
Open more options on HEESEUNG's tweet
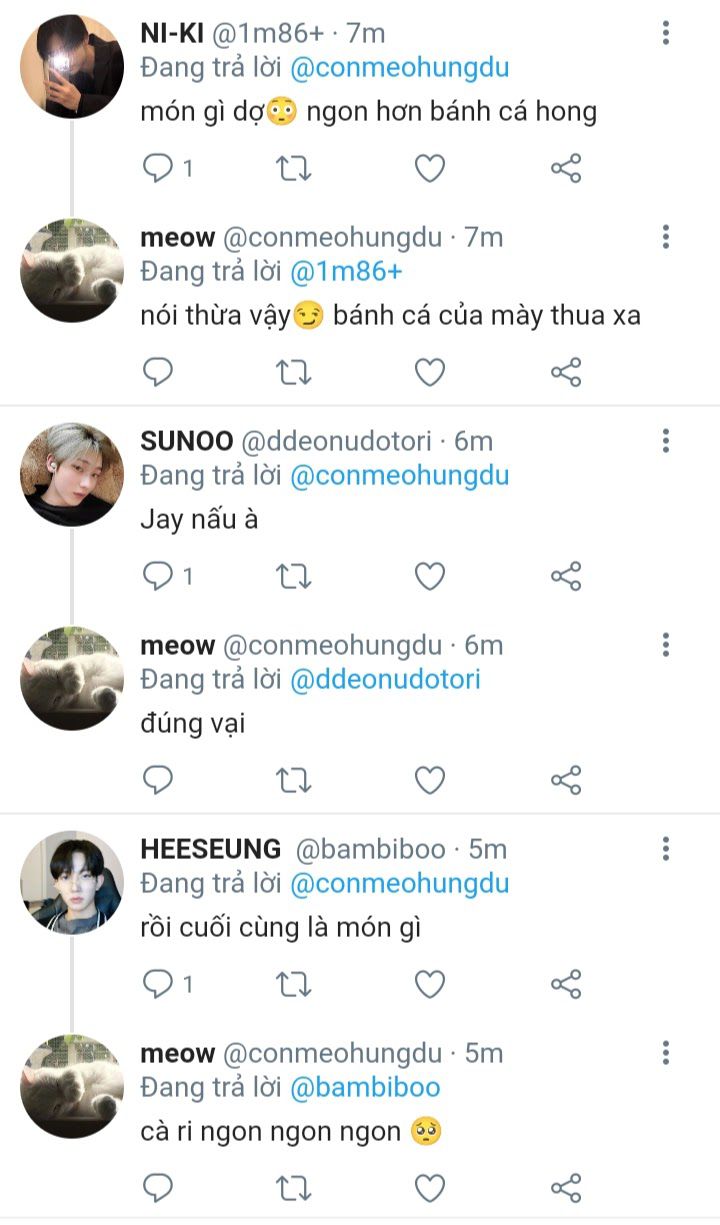[x=666, y=849]
